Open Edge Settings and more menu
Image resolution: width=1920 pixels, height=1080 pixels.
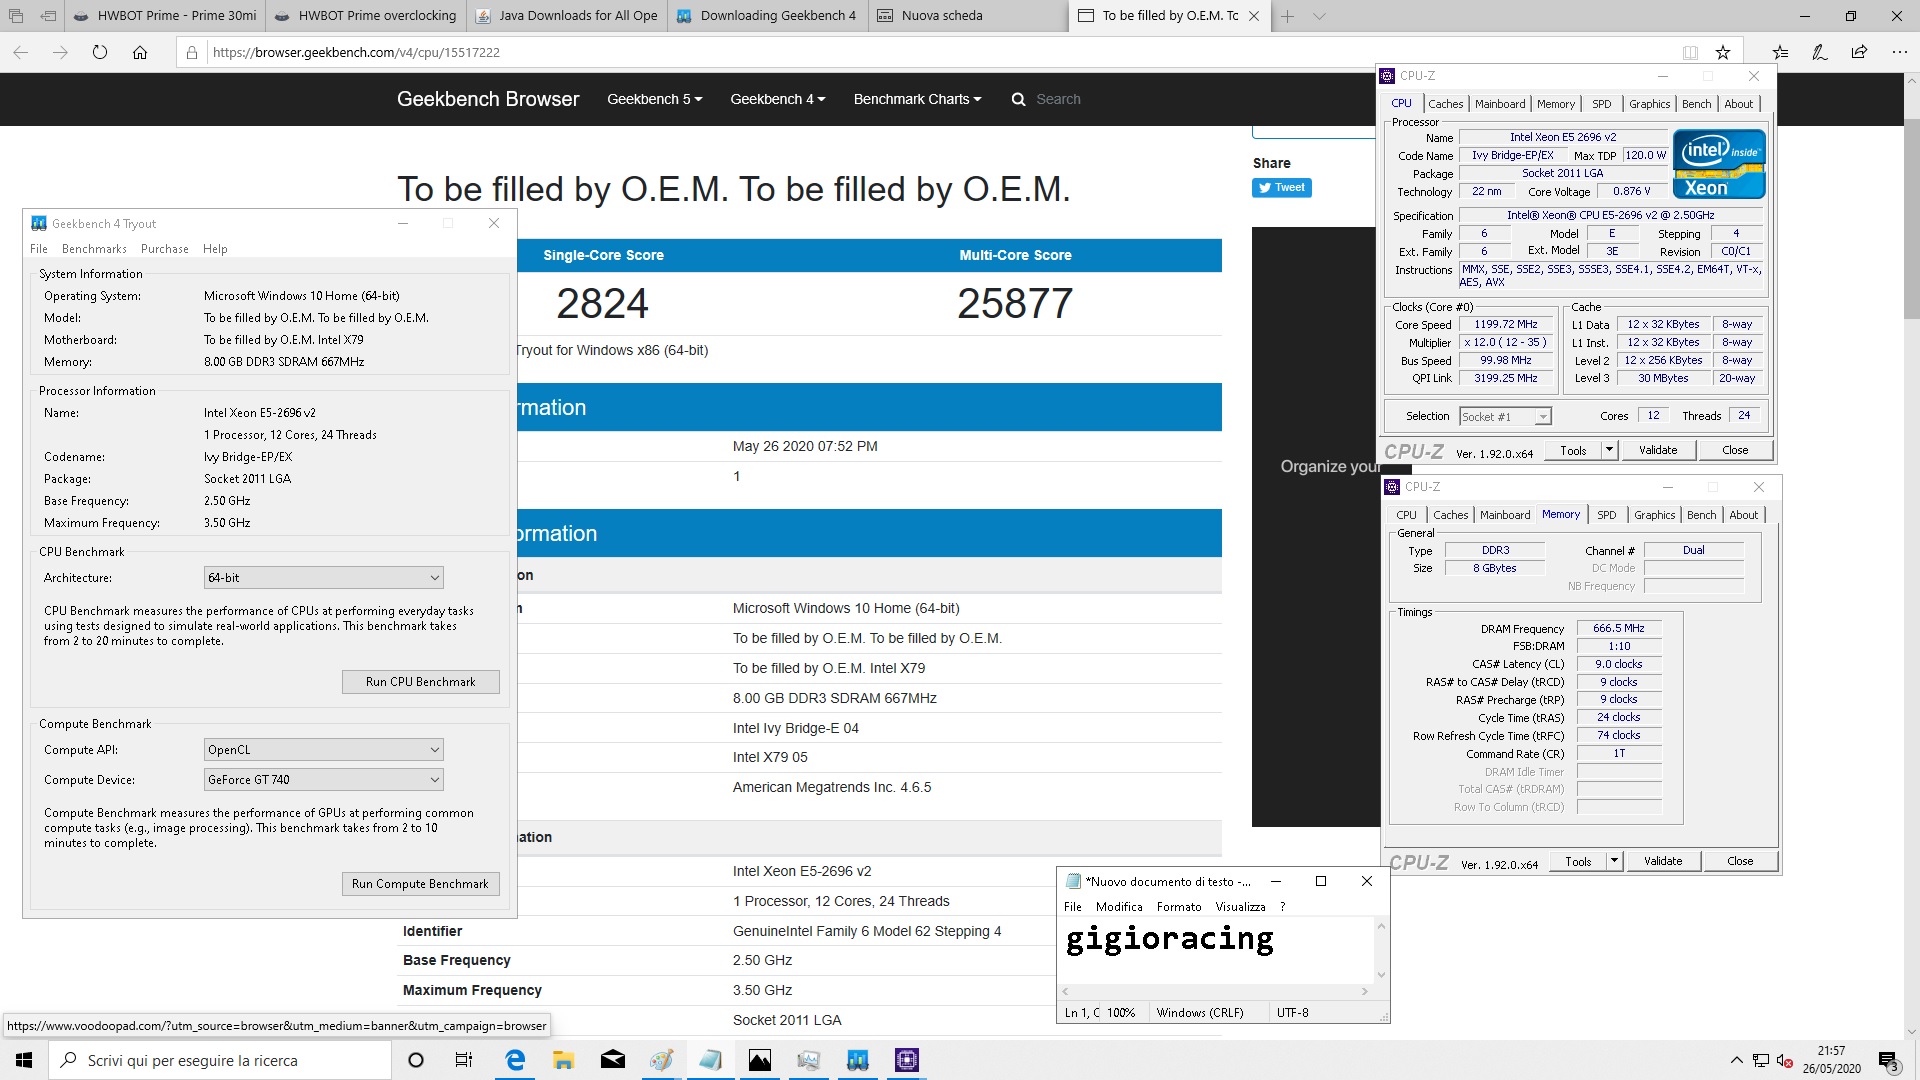(1899, 52)
